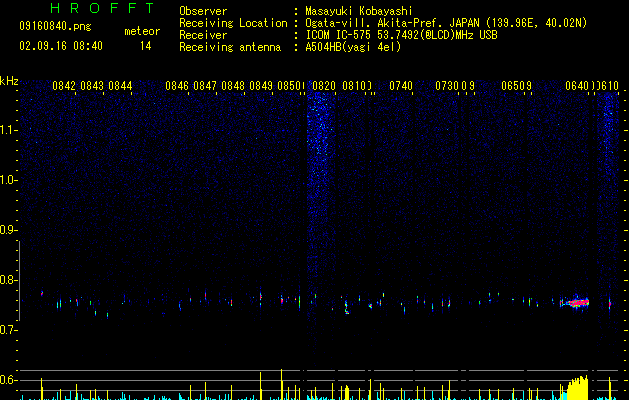Click the 0650 time marker
This screenshot has height=400, width=629.
513,86
